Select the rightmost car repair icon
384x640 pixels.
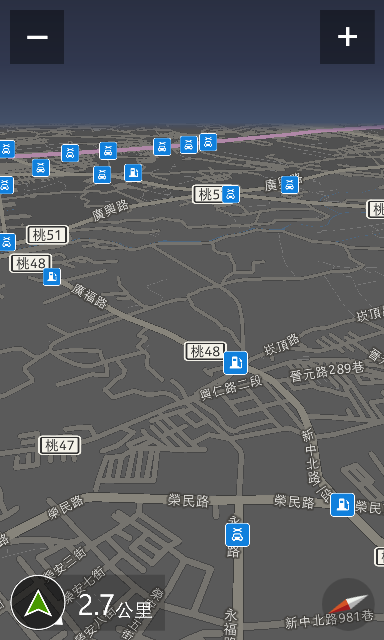pos(289,185)
